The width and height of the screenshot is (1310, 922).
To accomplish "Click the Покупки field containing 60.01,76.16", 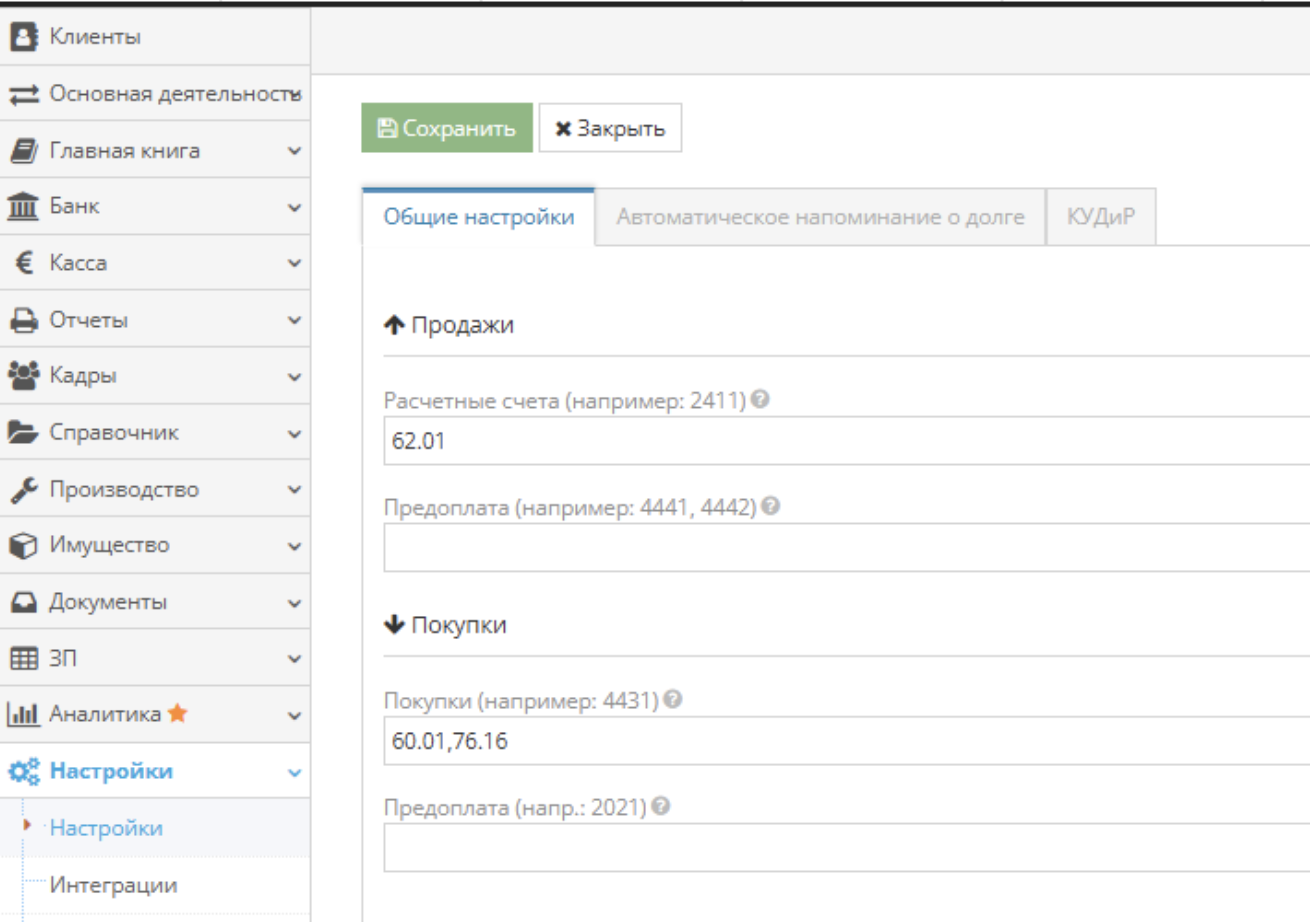I will pos(845,741).
